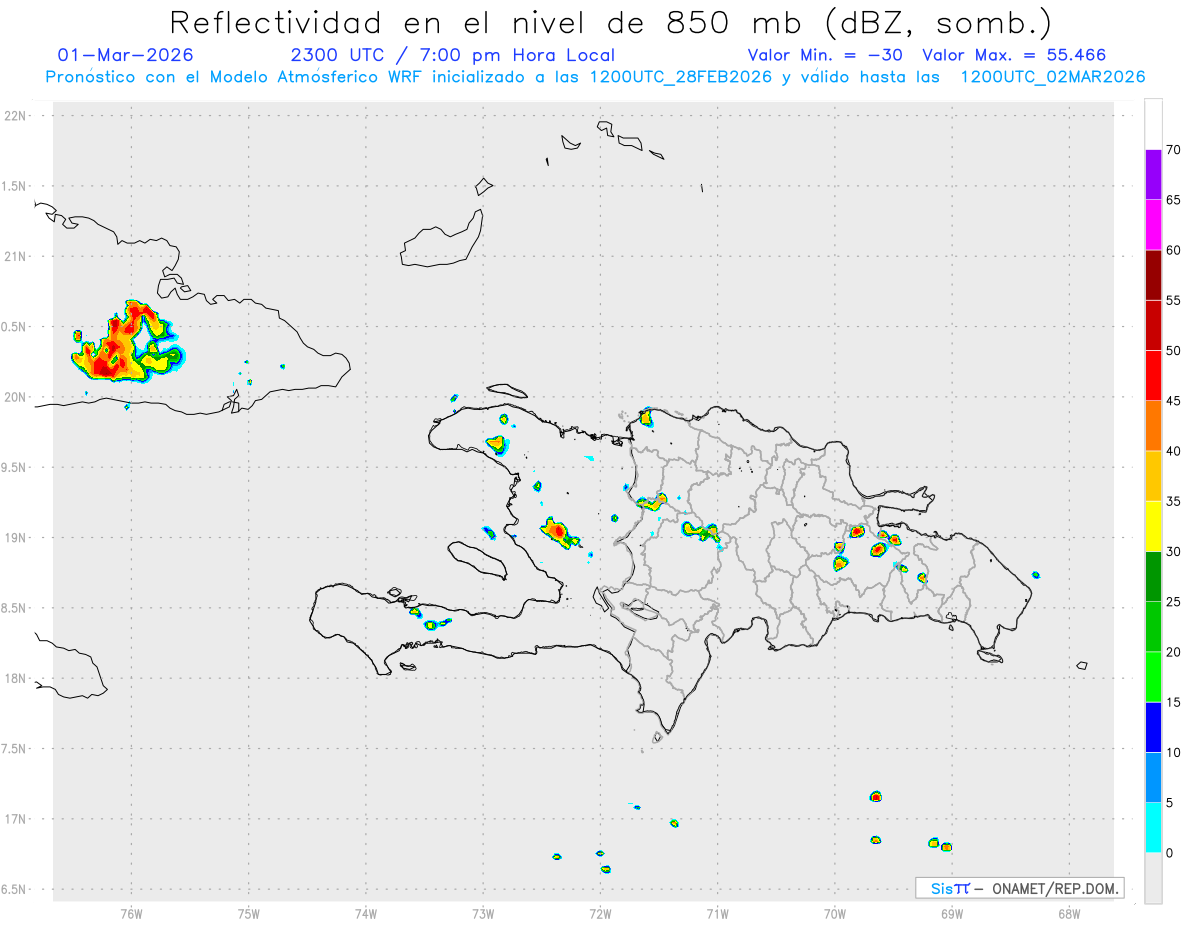Click the colorbar value label '0'

tap(1170, 853)
